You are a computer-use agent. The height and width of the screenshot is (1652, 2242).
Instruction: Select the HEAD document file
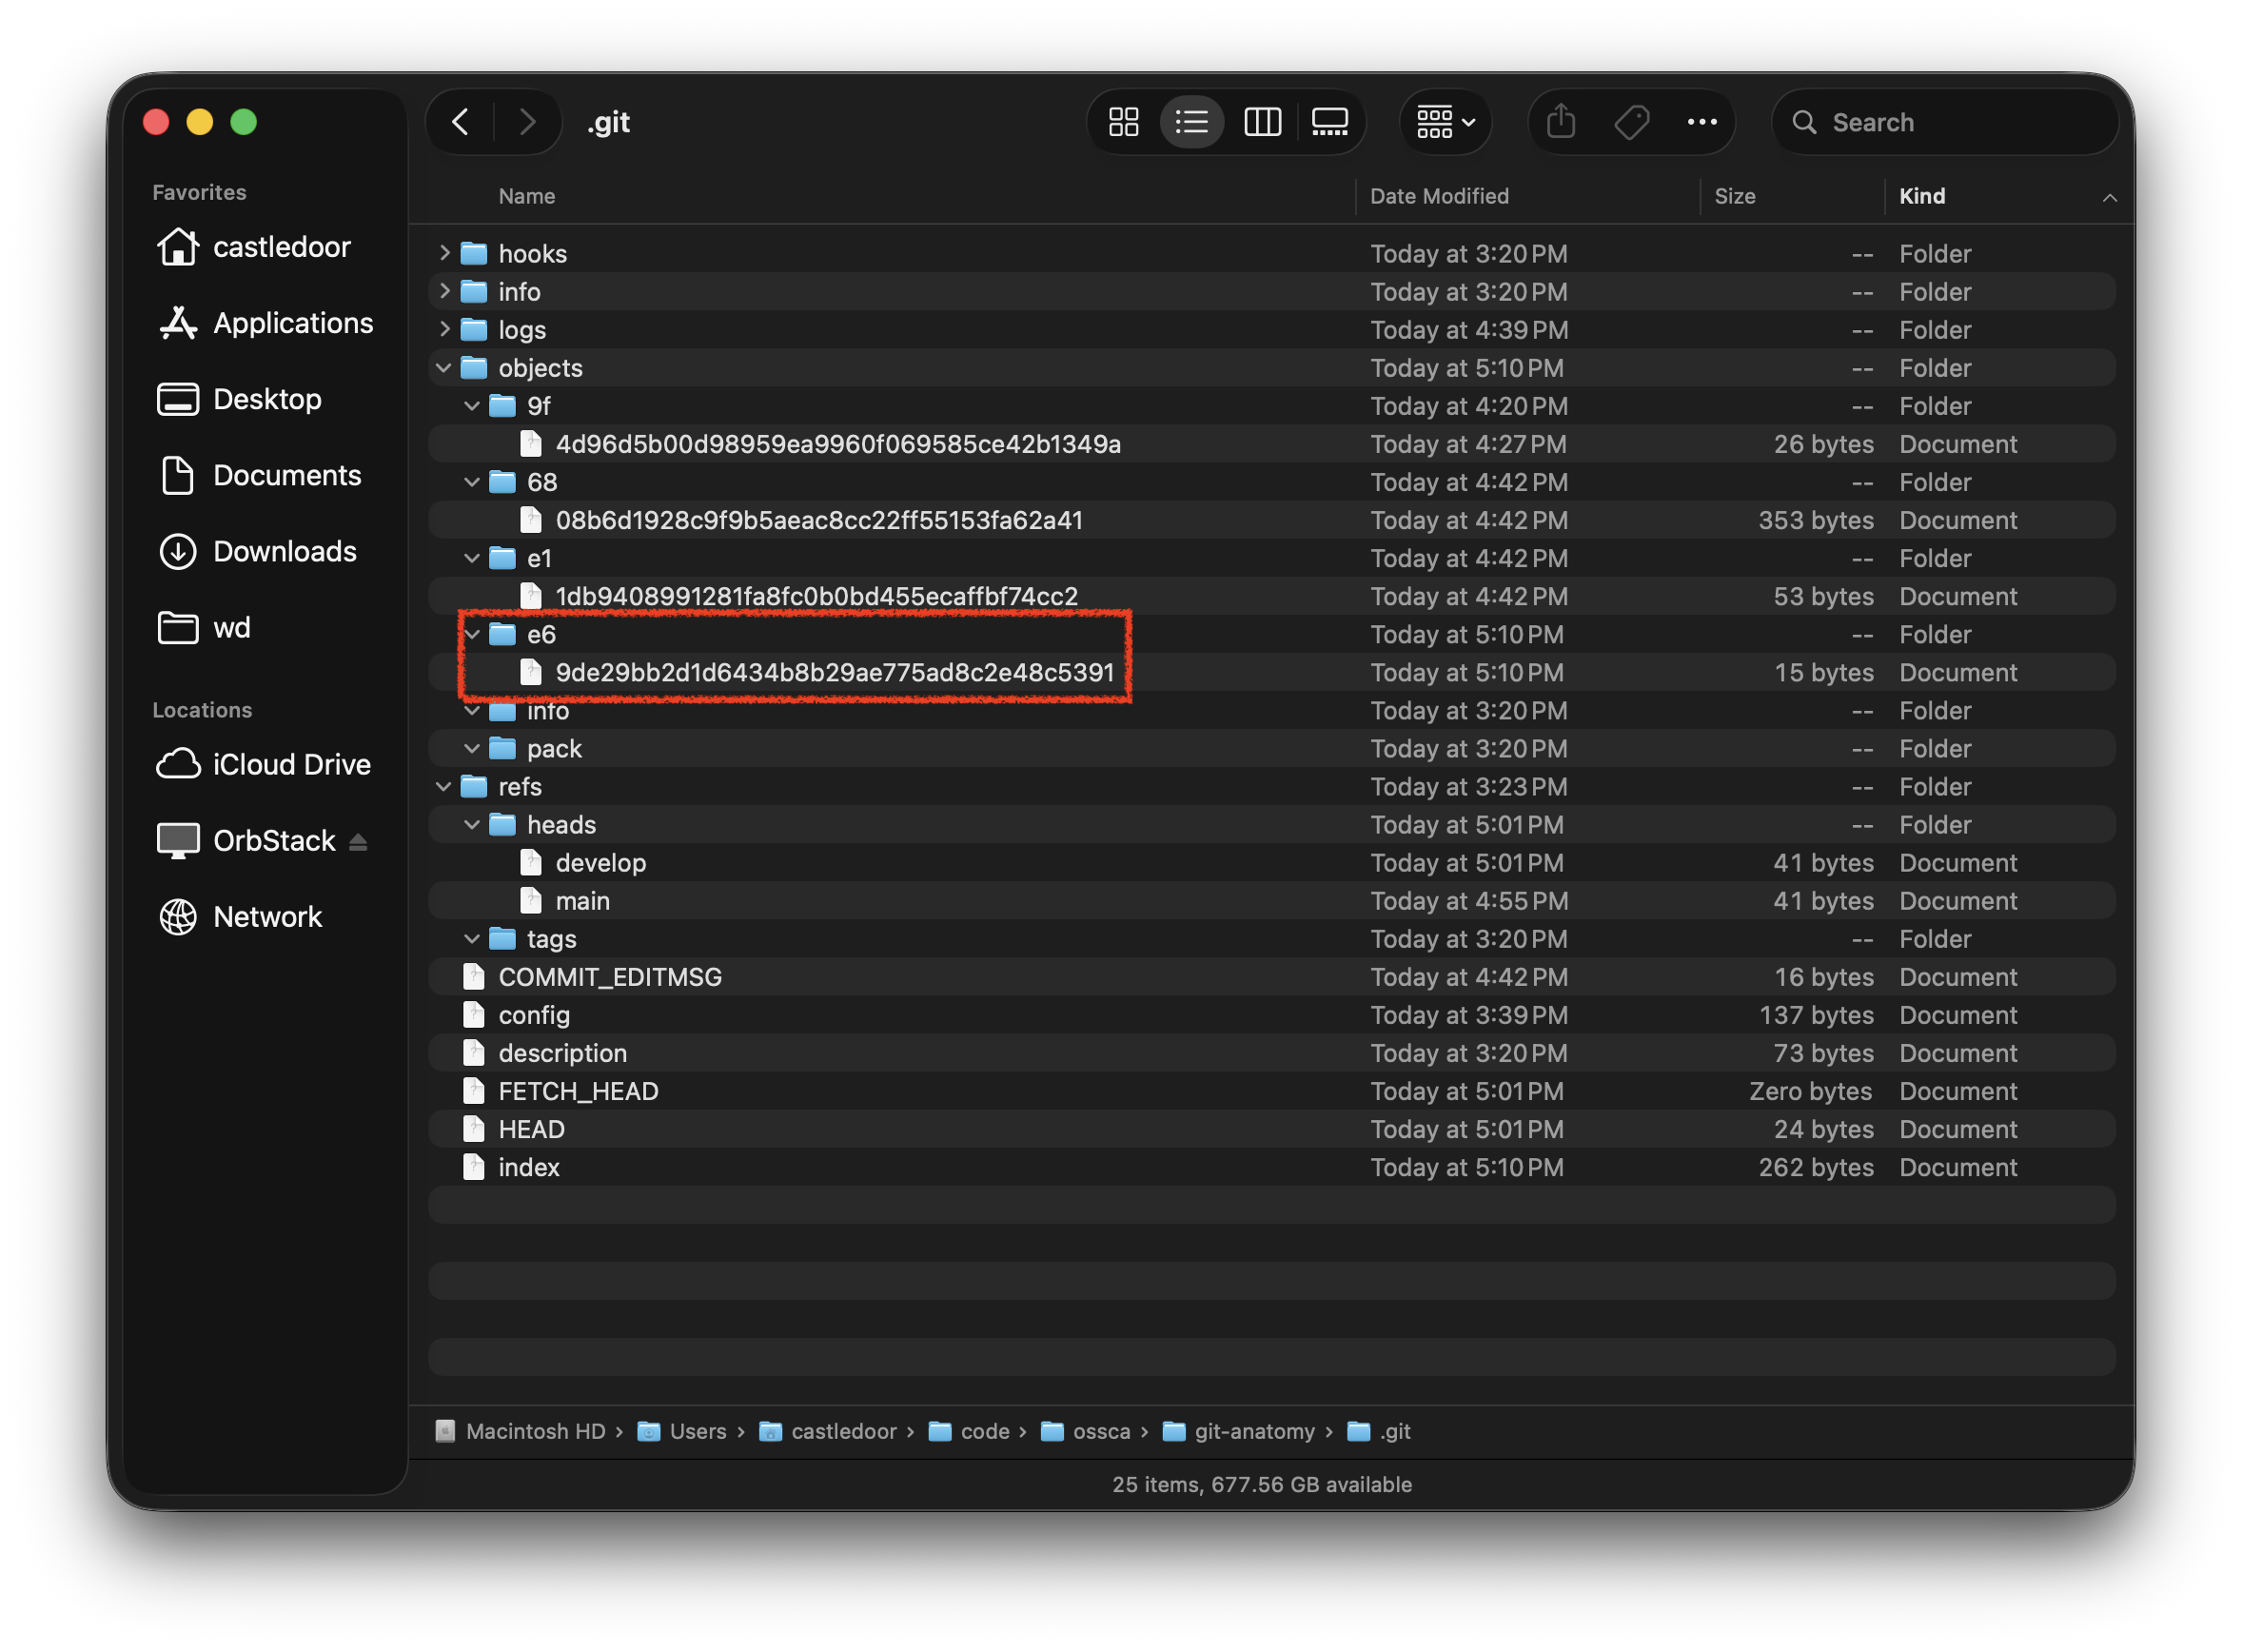click(531, 1129)
